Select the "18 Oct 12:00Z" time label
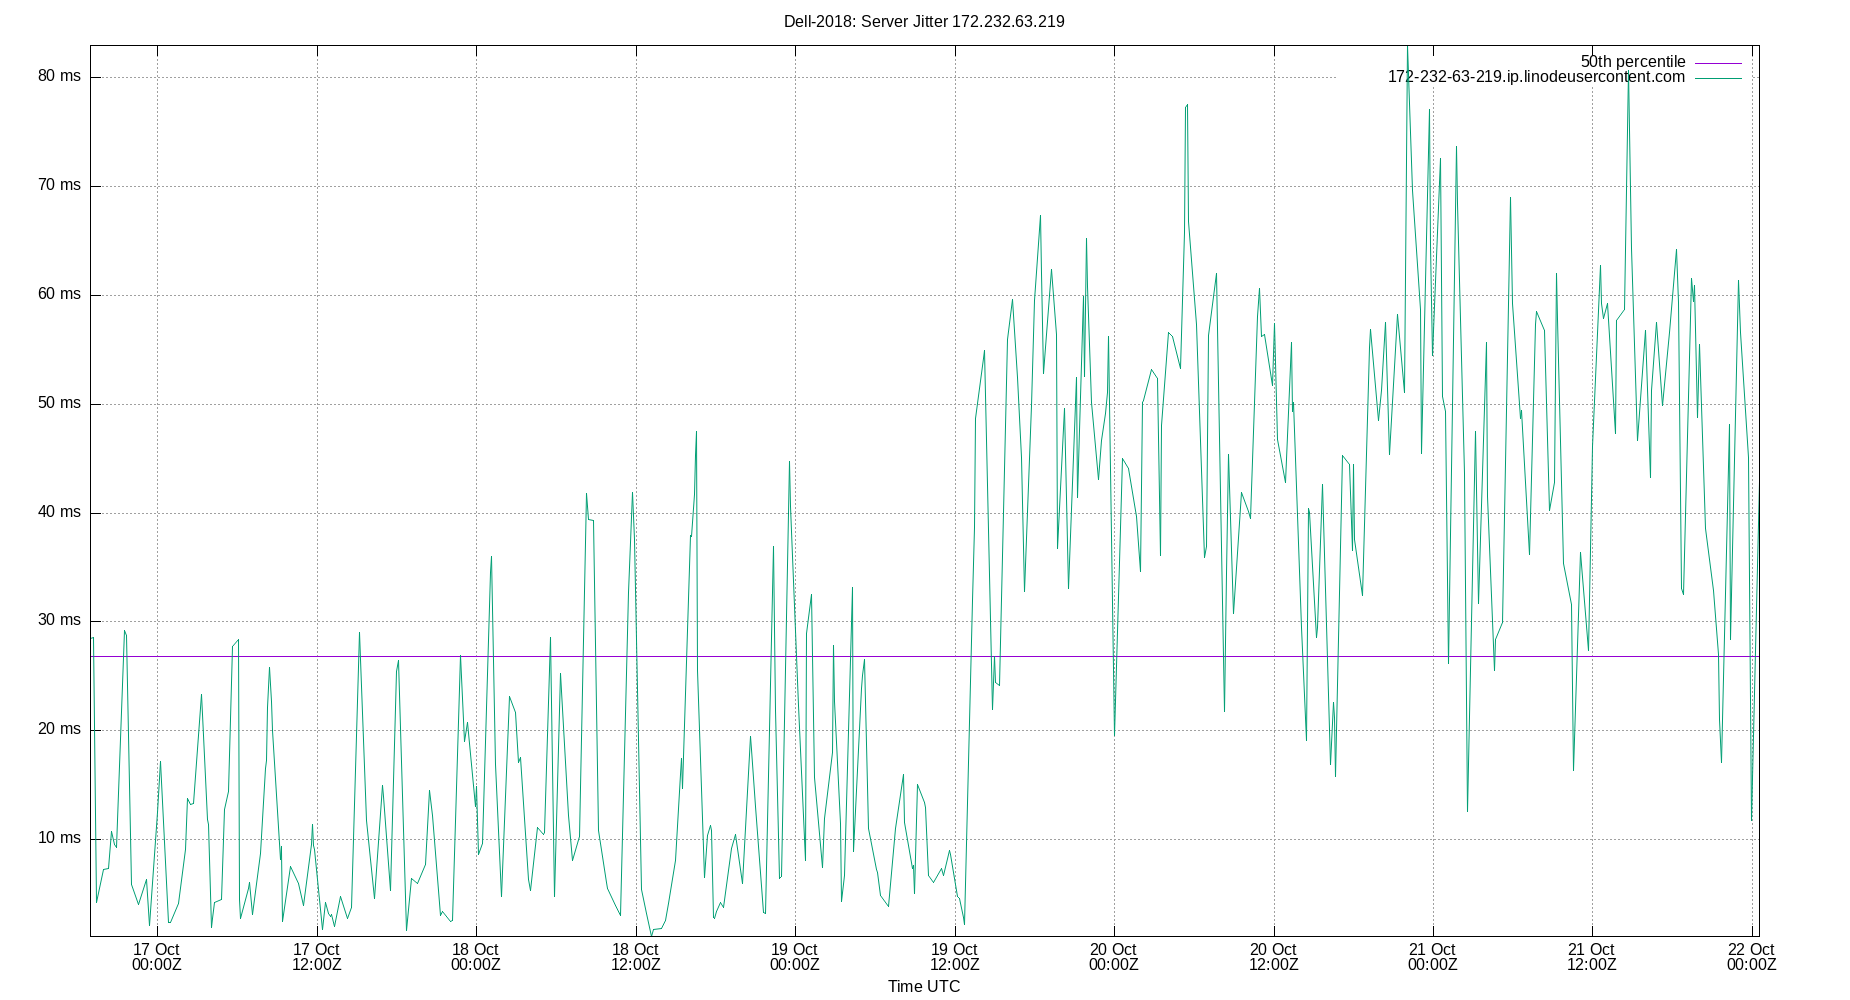The height and width of the screenshot is (1000, 1850). 636,957
